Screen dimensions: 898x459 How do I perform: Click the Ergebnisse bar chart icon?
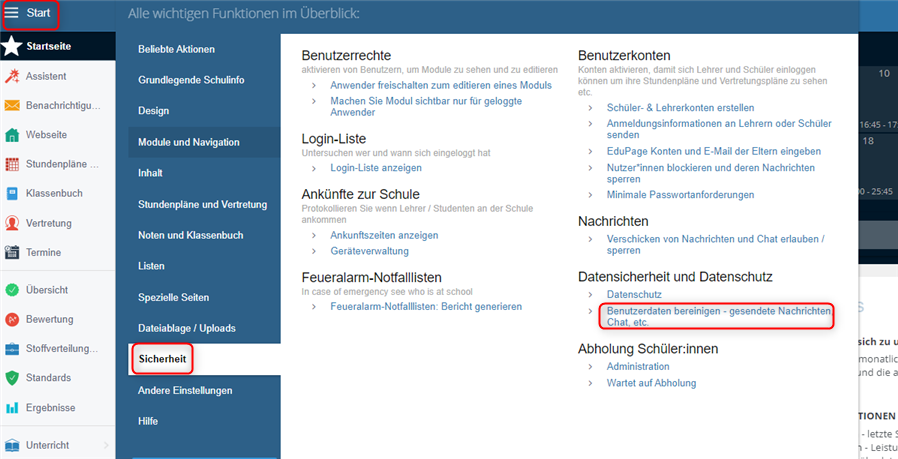(x=12, y=408)
